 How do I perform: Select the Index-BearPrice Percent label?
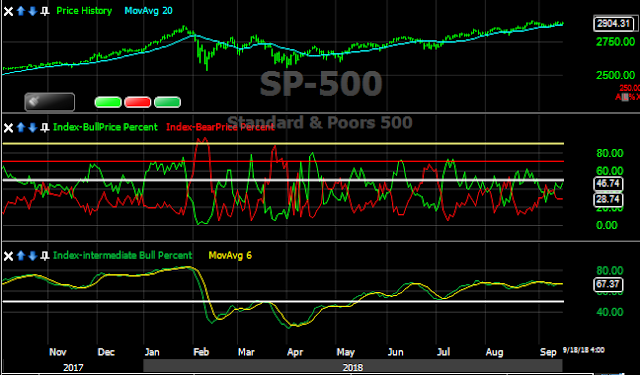pyautogui.click(x=220, y=127)
